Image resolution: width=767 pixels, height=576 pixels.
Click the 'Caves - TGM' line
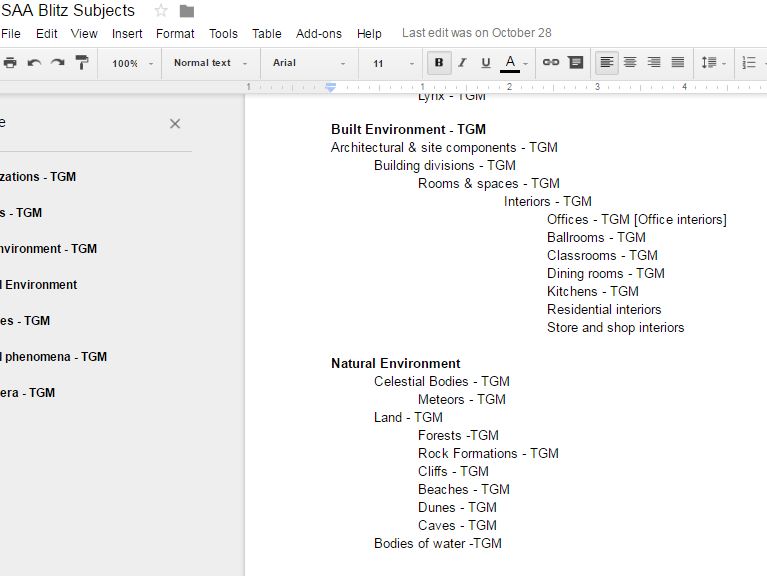[457, 525]
